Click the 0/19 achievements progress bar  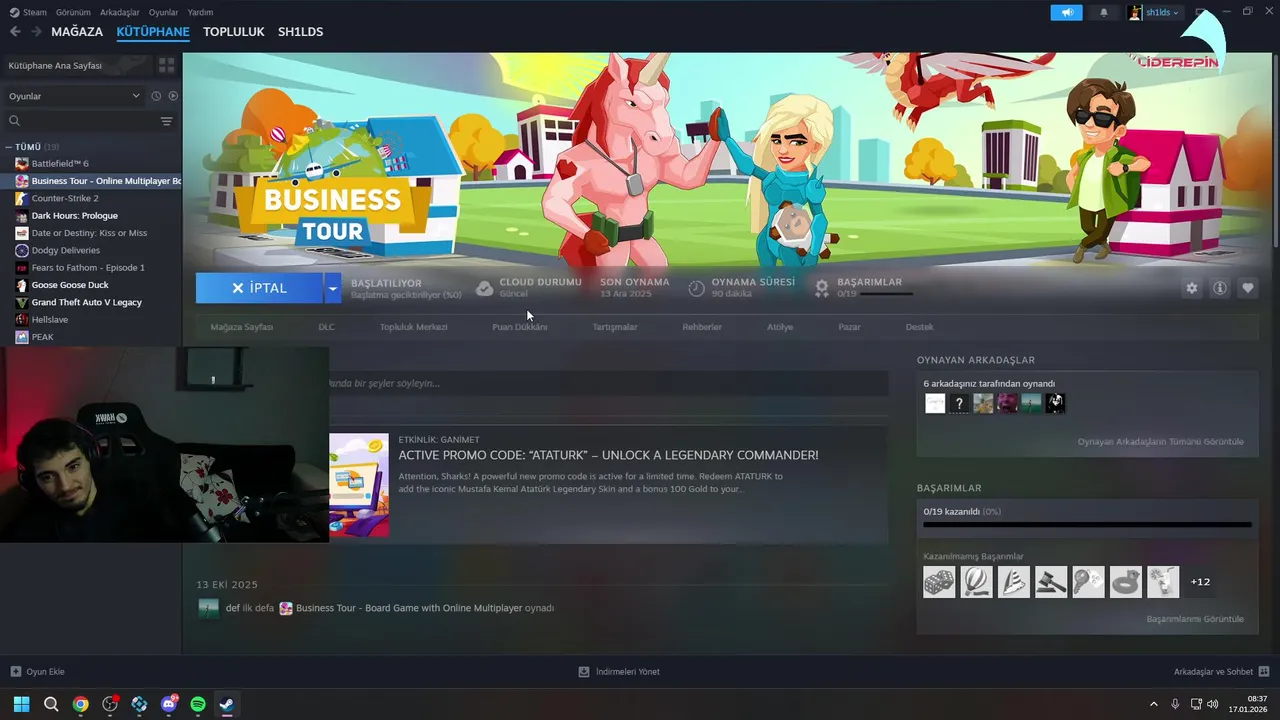(1087, 524)
